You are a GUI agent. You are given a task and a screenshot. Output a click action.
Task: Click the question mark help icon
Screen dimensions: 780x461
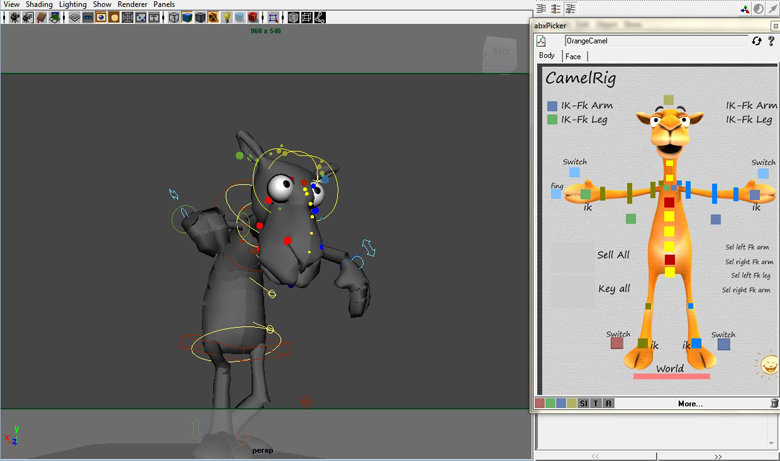tap(771, 41)
